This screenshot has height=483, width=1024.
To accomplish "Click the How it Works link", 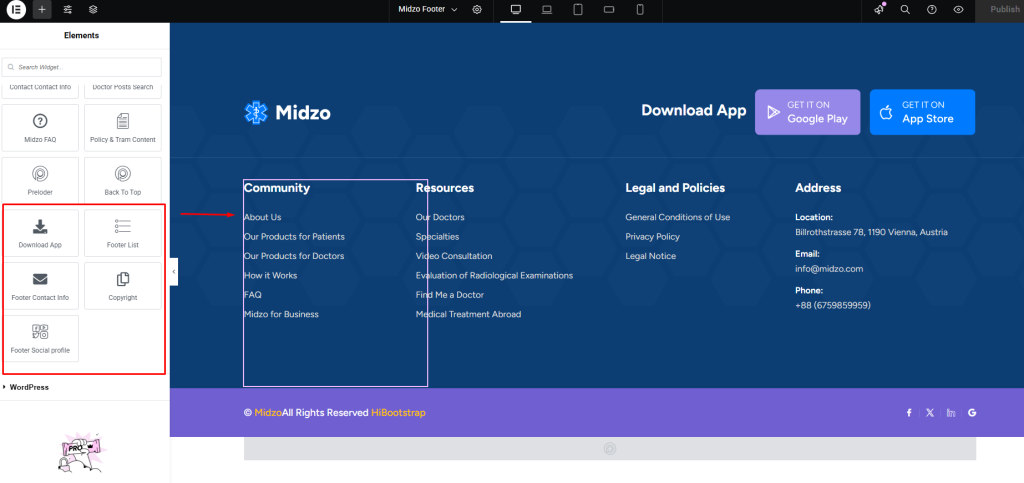I will 270,275.
